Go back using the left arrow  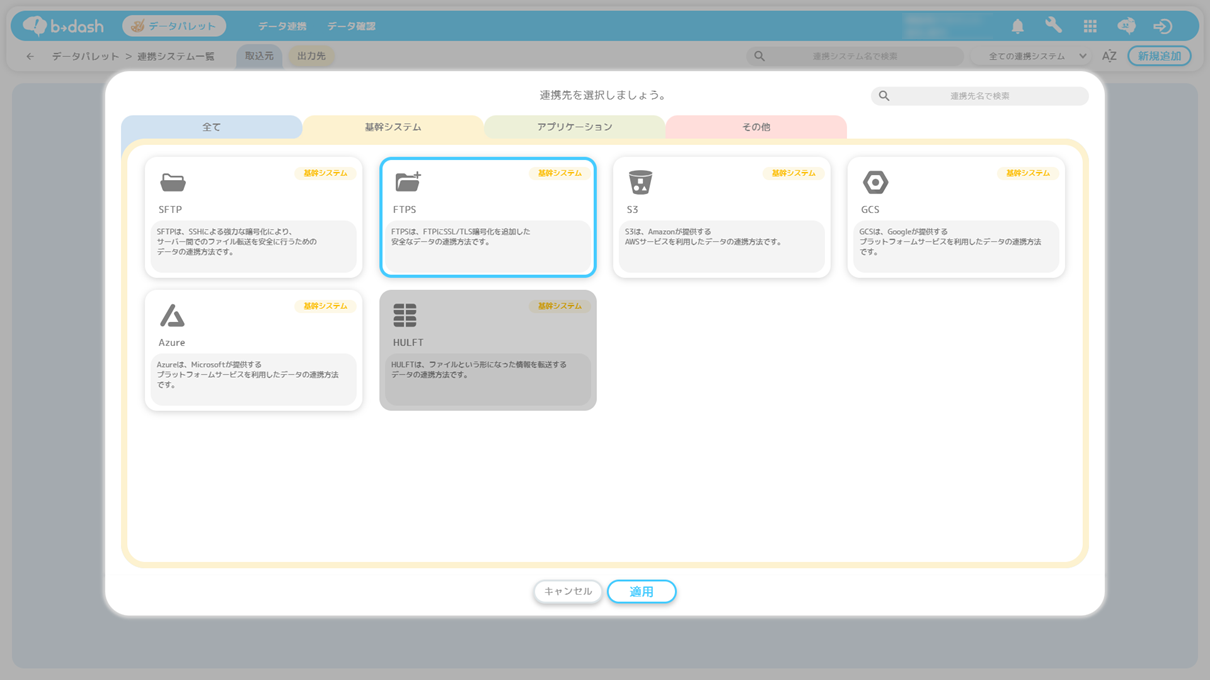[30, 56]
